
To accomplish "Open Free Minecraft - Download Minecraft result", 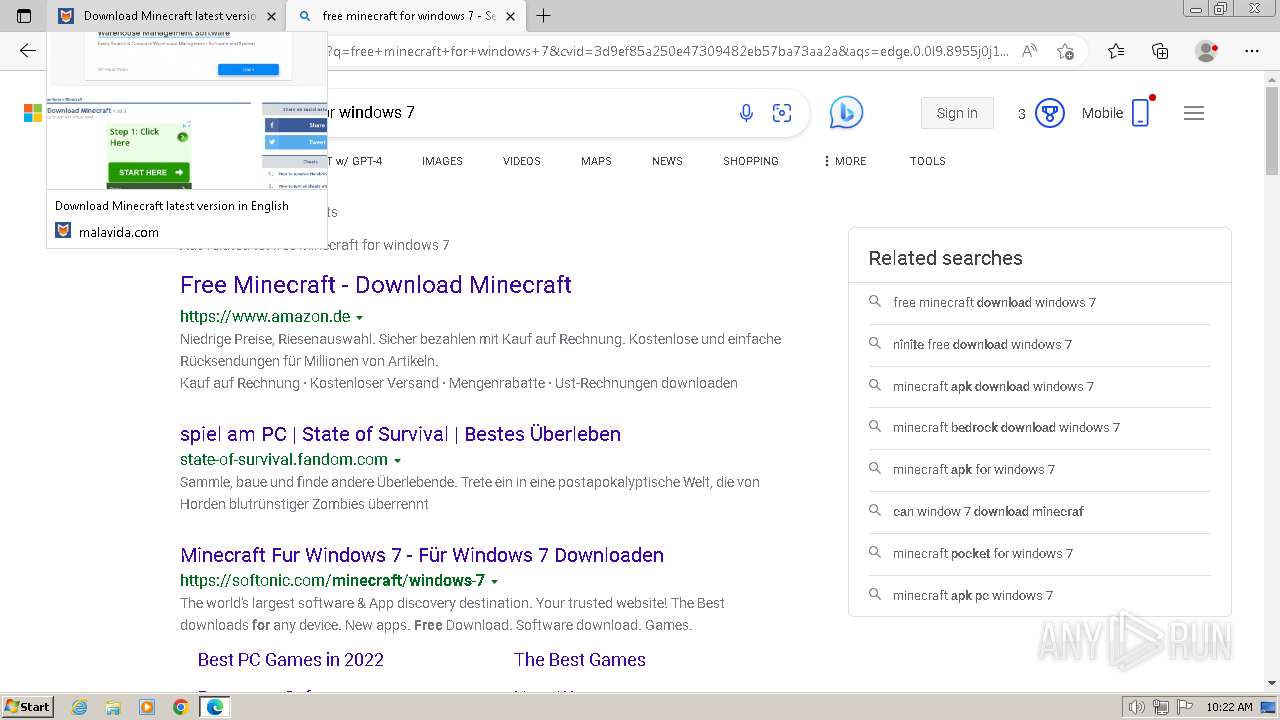I will click(x=376, y=285).
